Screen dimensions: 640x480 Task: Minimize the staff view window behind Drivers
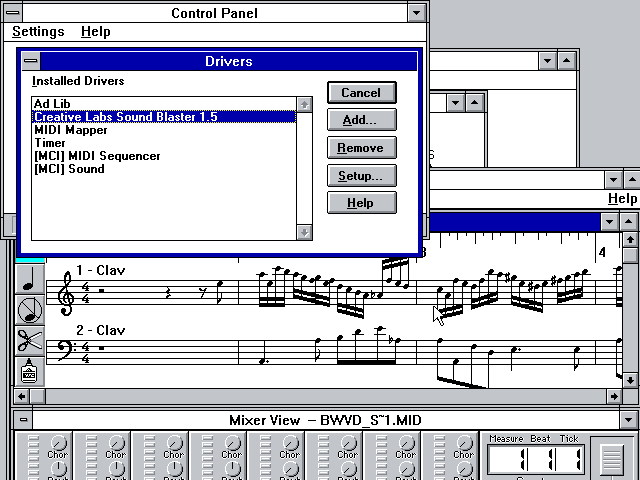pos(609,222)
